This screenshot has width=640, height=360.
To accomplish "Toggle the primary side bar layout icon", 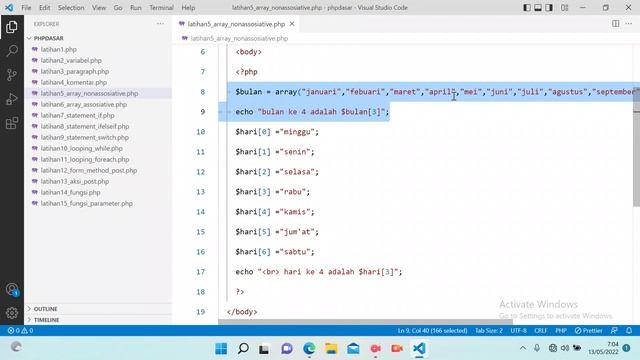I will [x=527, y=7].
